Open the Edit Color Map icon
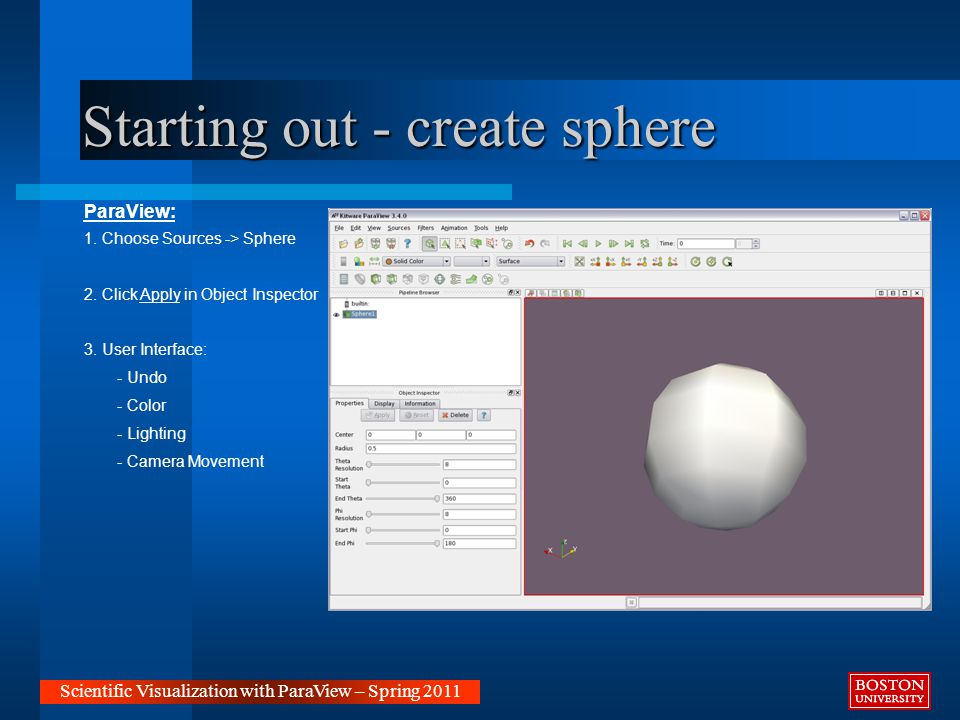 (359, 261)
